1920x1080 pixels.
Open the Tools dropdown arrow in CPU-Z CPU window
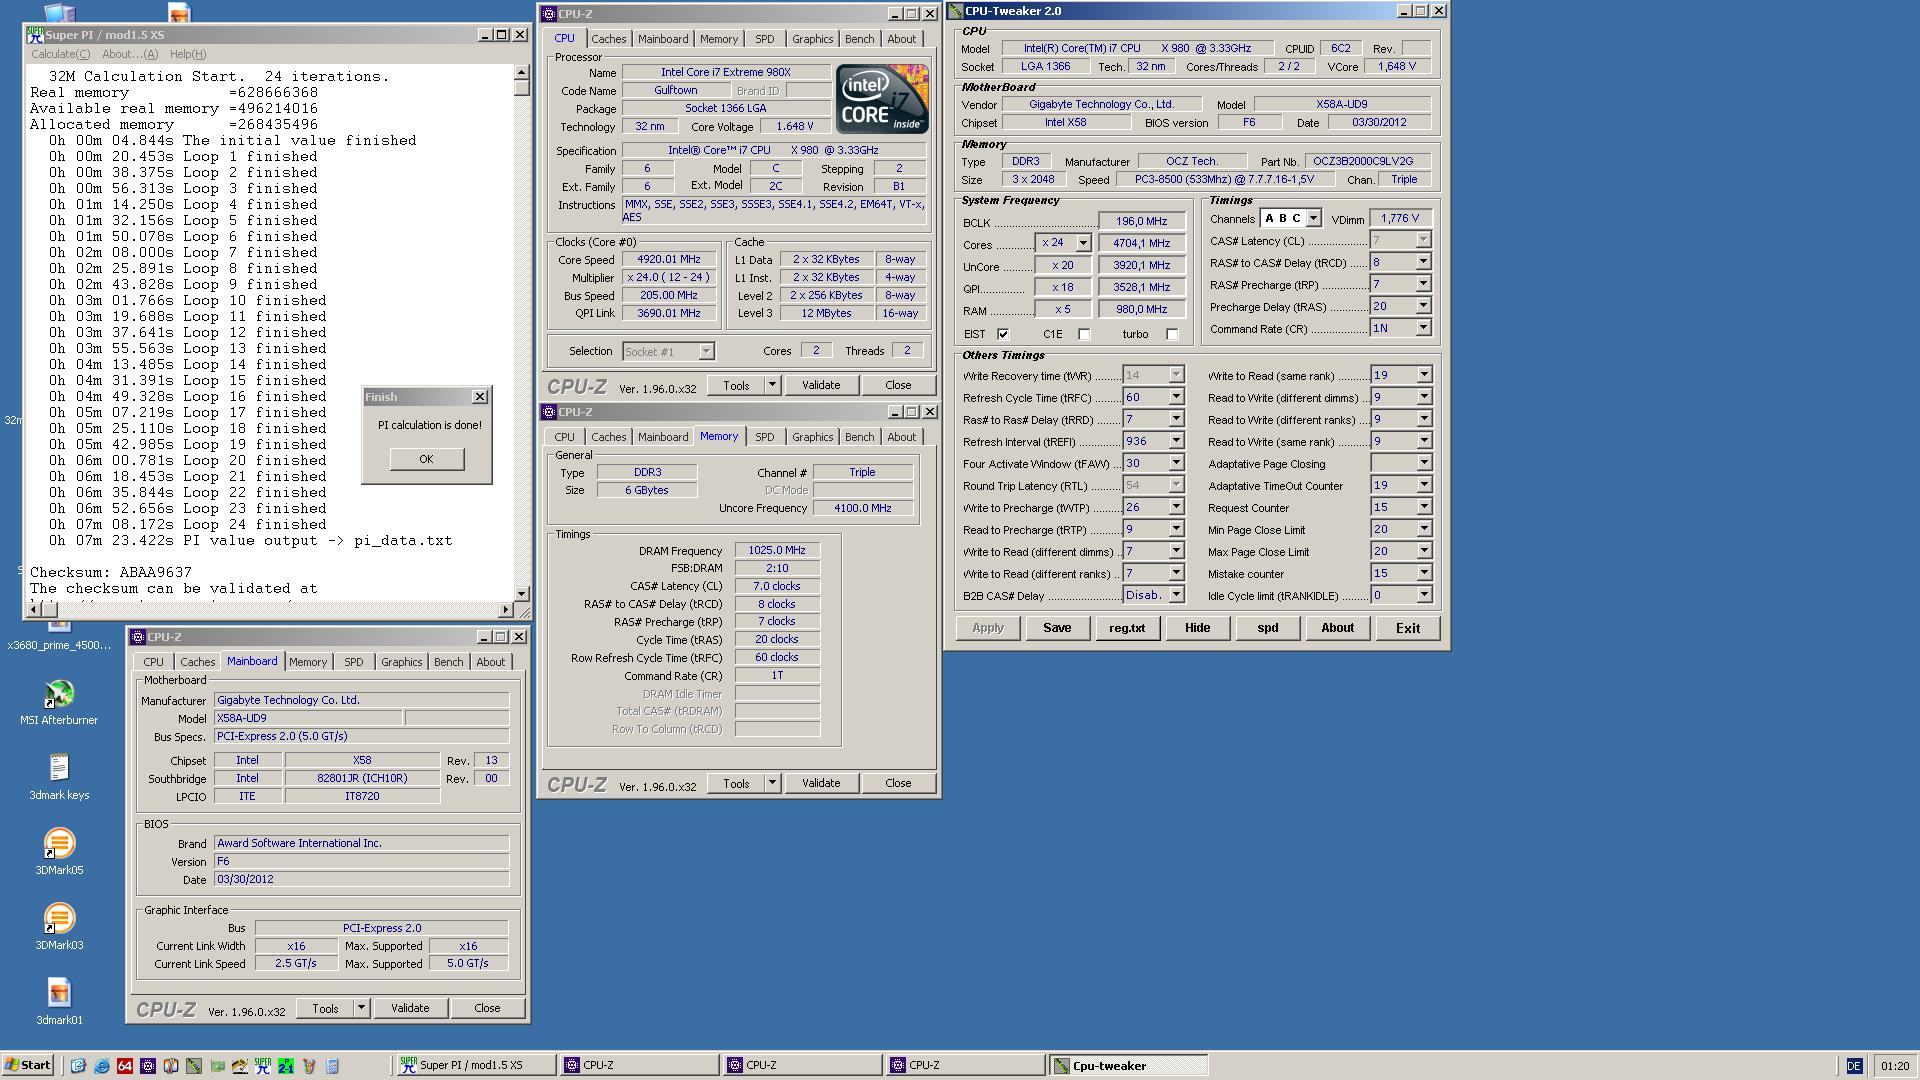[x=772, y=385]
